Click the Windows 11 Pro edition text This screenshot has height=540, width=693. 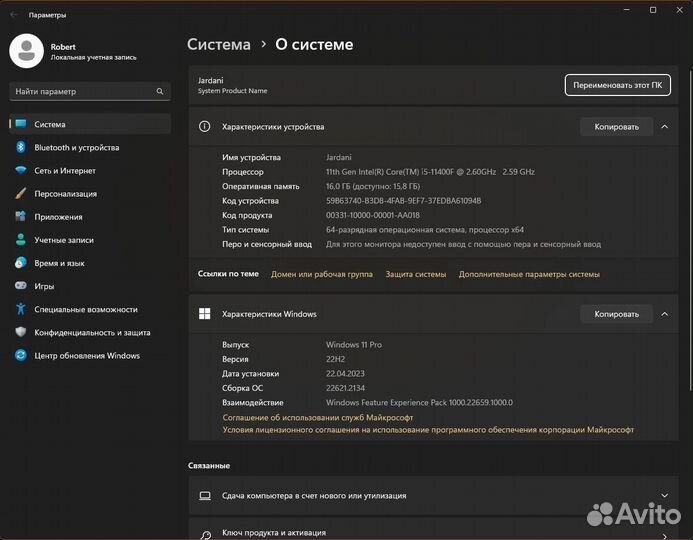tap(354, 344)
